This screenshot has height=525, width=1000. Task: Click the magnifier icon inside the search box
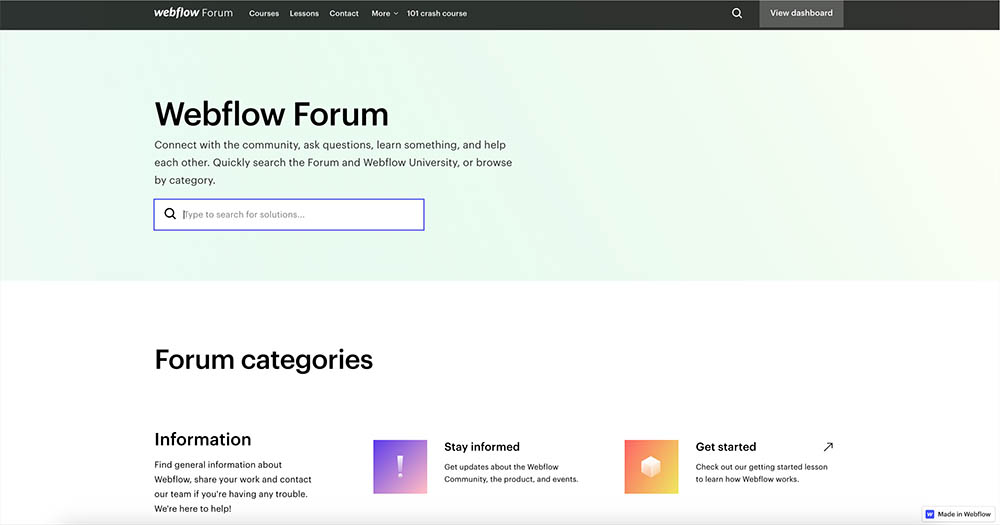[170, 214]
